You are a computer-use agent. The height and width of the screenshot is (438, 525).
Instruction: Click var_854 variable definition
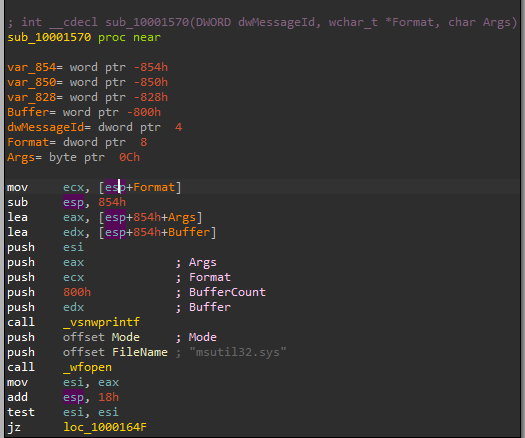87,67
